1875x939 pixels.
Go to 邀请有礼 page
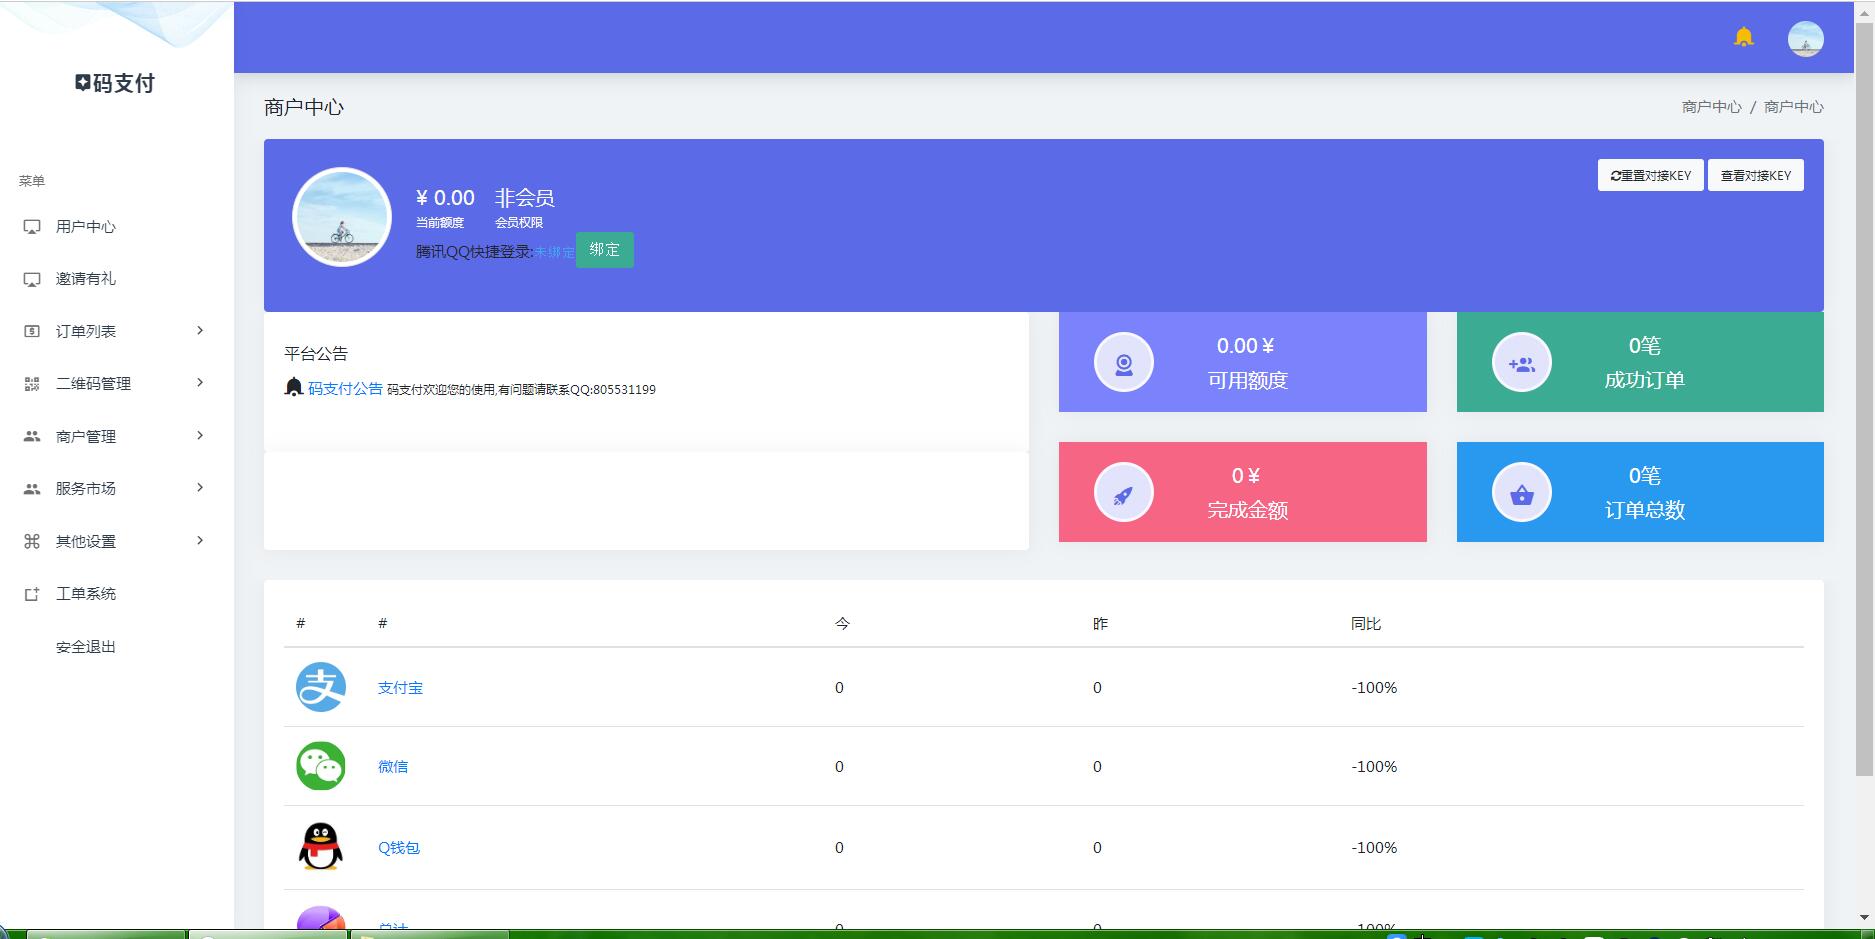(x=86, y=279)
